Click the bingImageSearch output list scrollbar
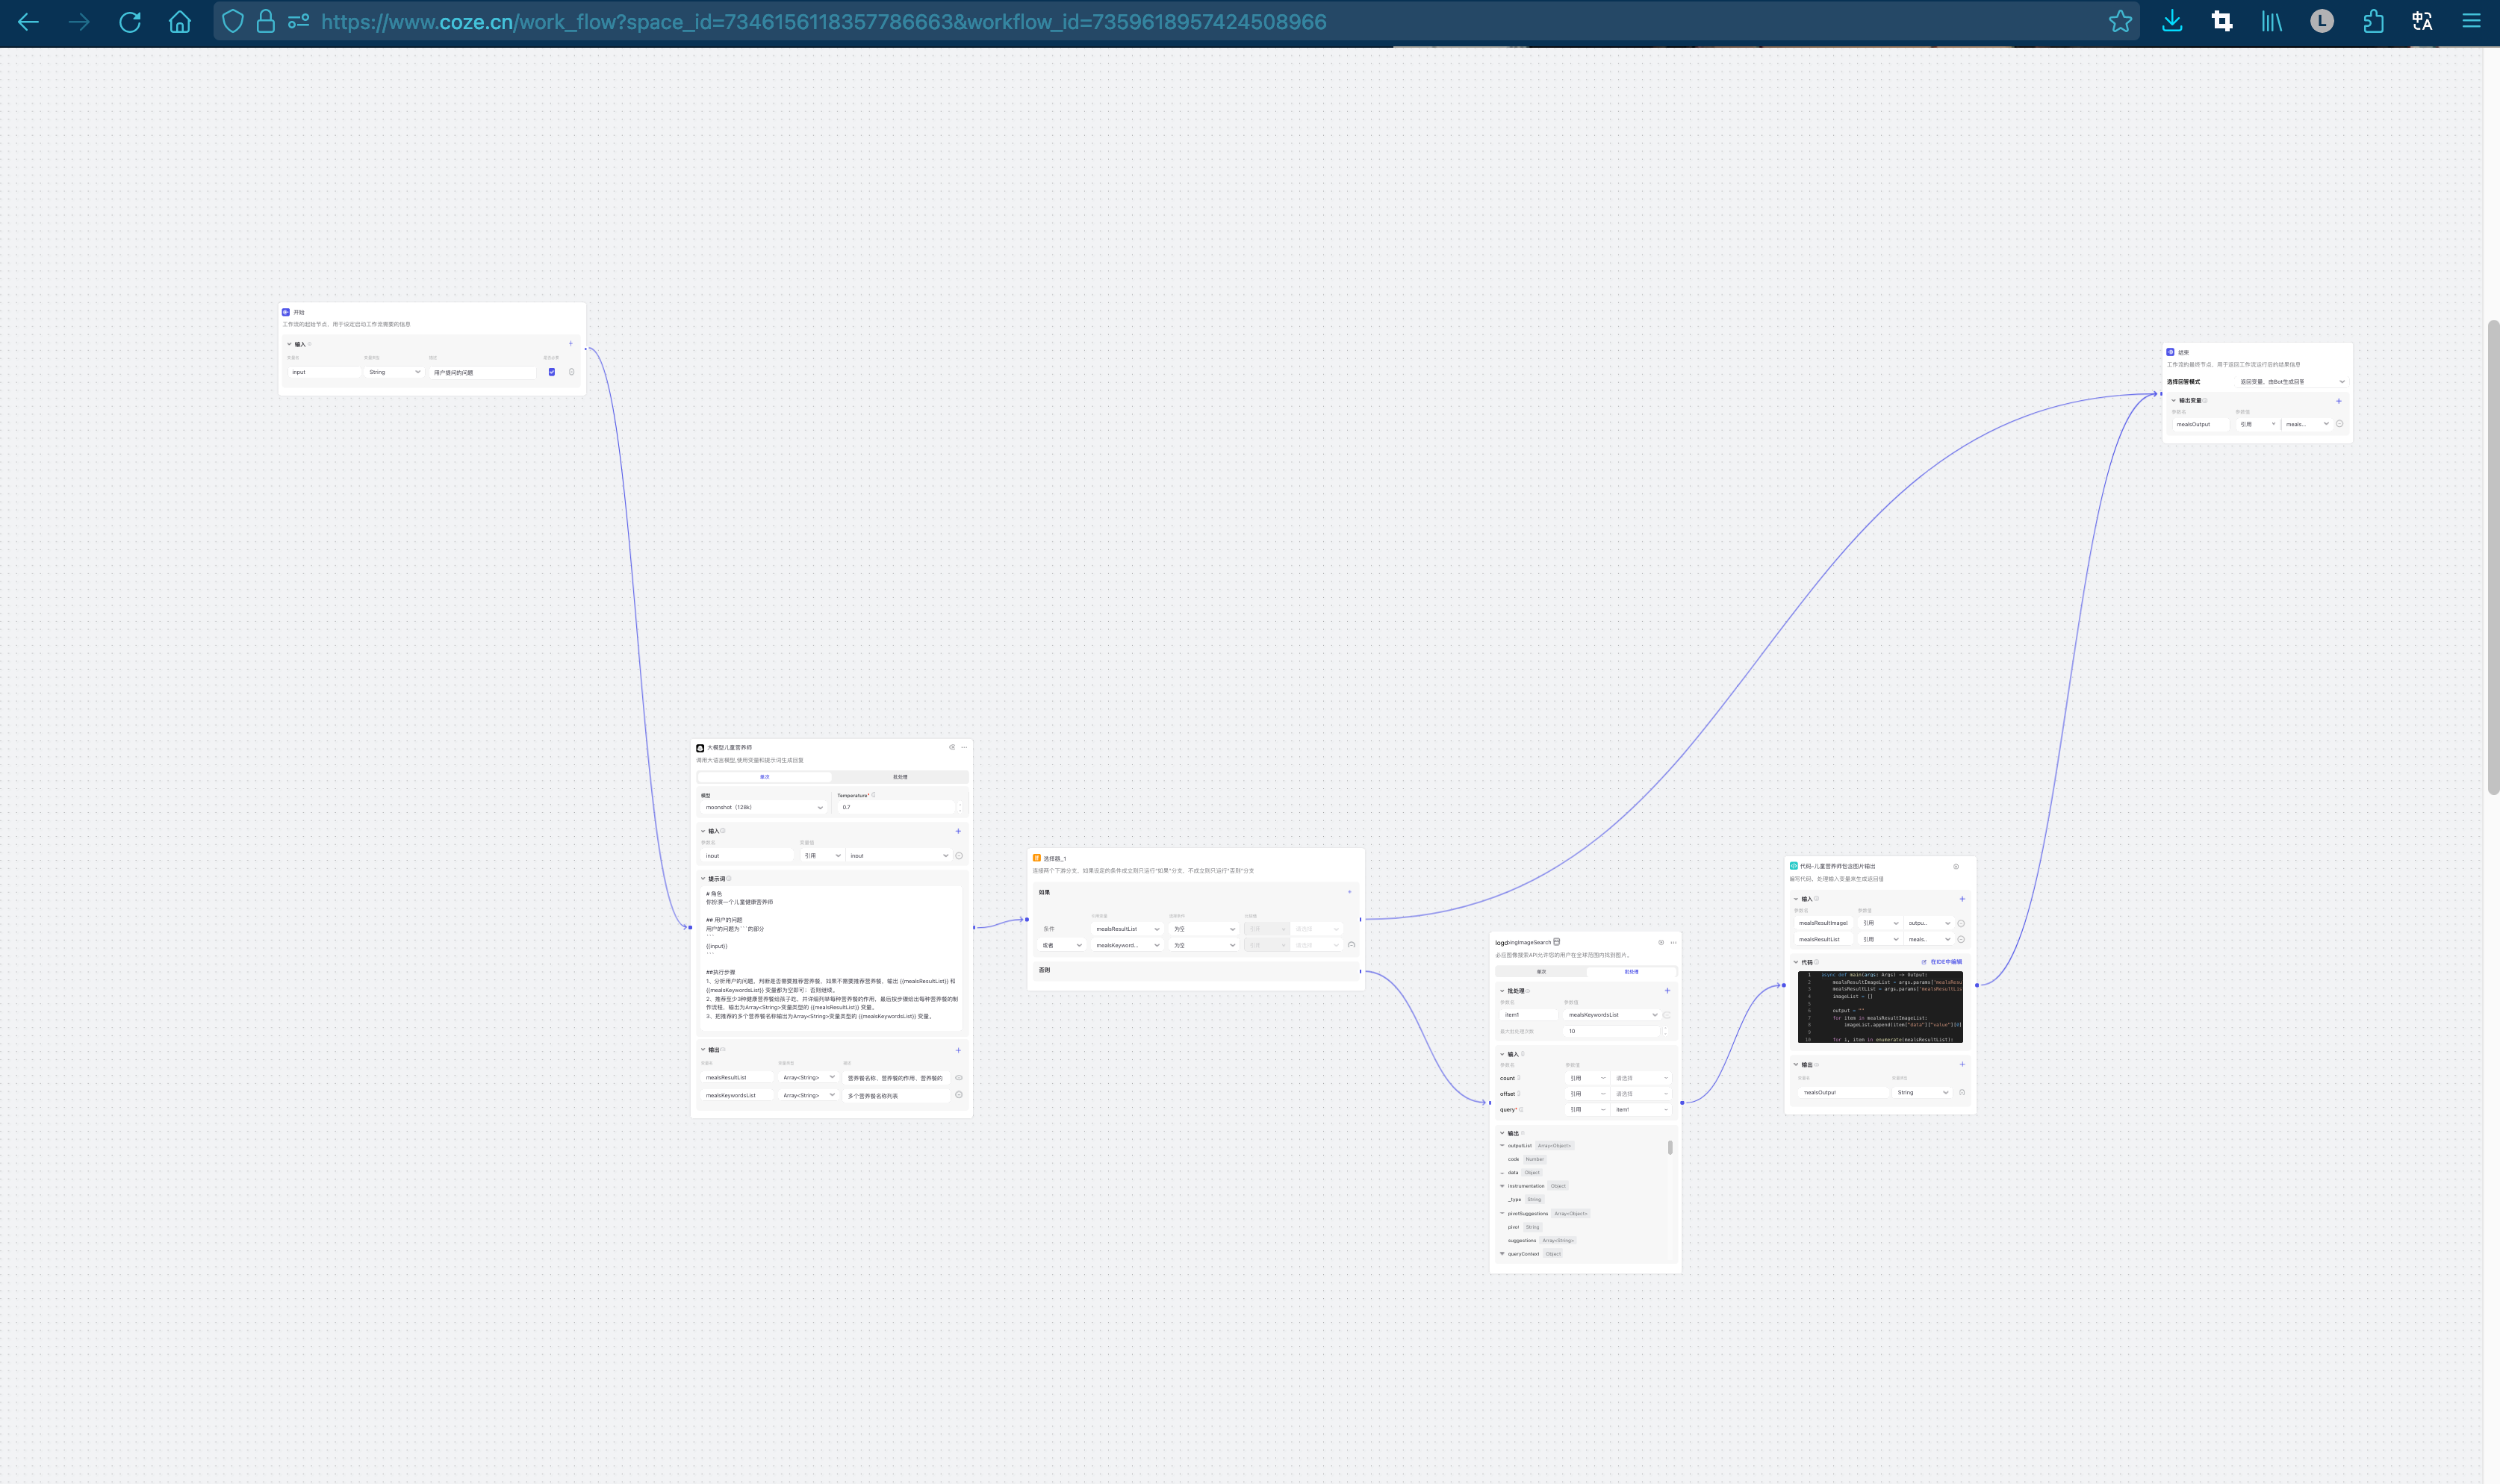The width and height of the screenshot is (2500, 1484). pos(1670,1148)
